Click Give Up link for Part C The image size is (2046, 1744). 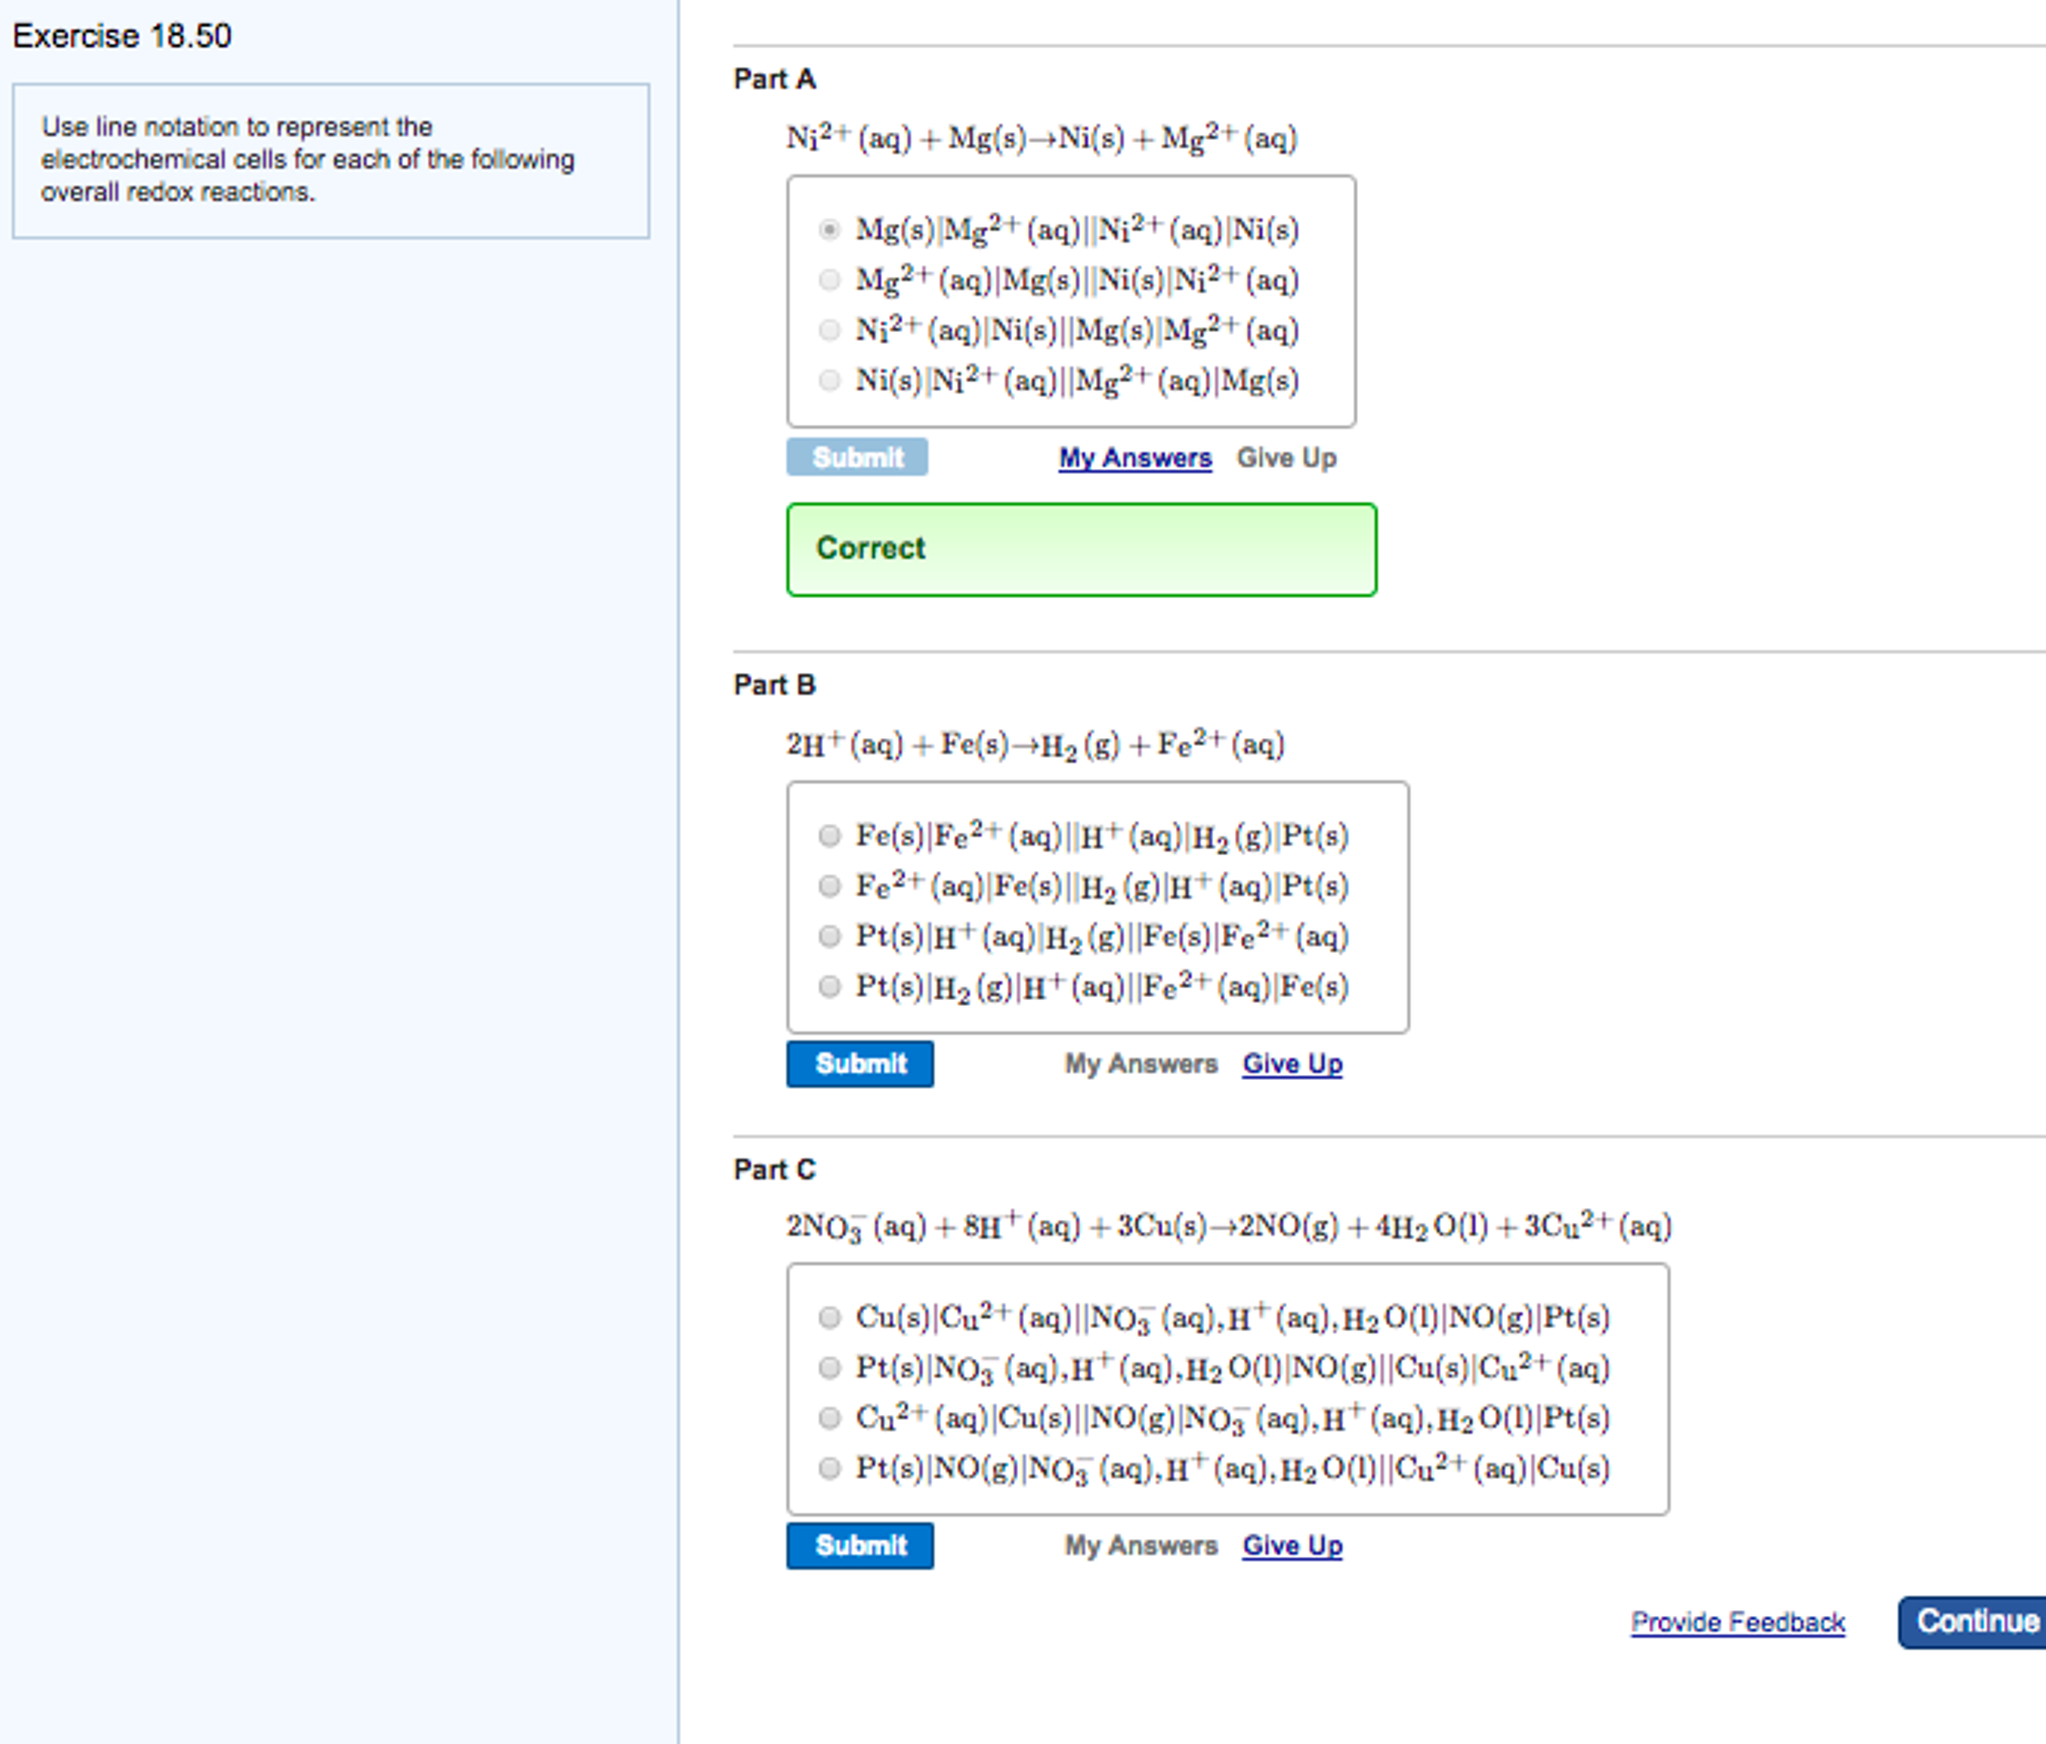1292,1546
